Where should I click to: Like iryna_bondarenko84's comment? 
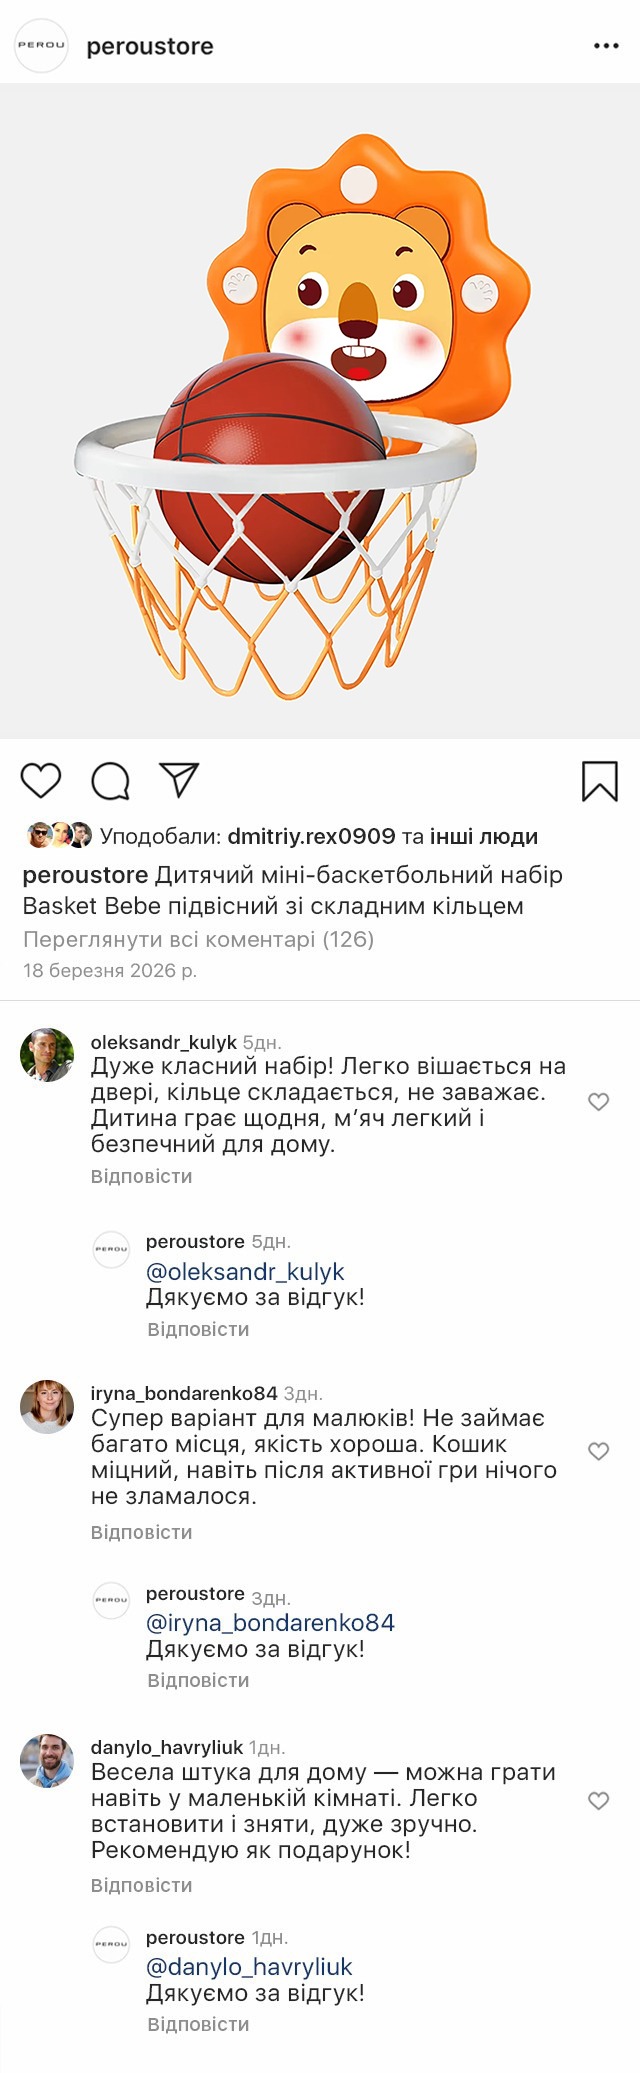[598, 1451]
